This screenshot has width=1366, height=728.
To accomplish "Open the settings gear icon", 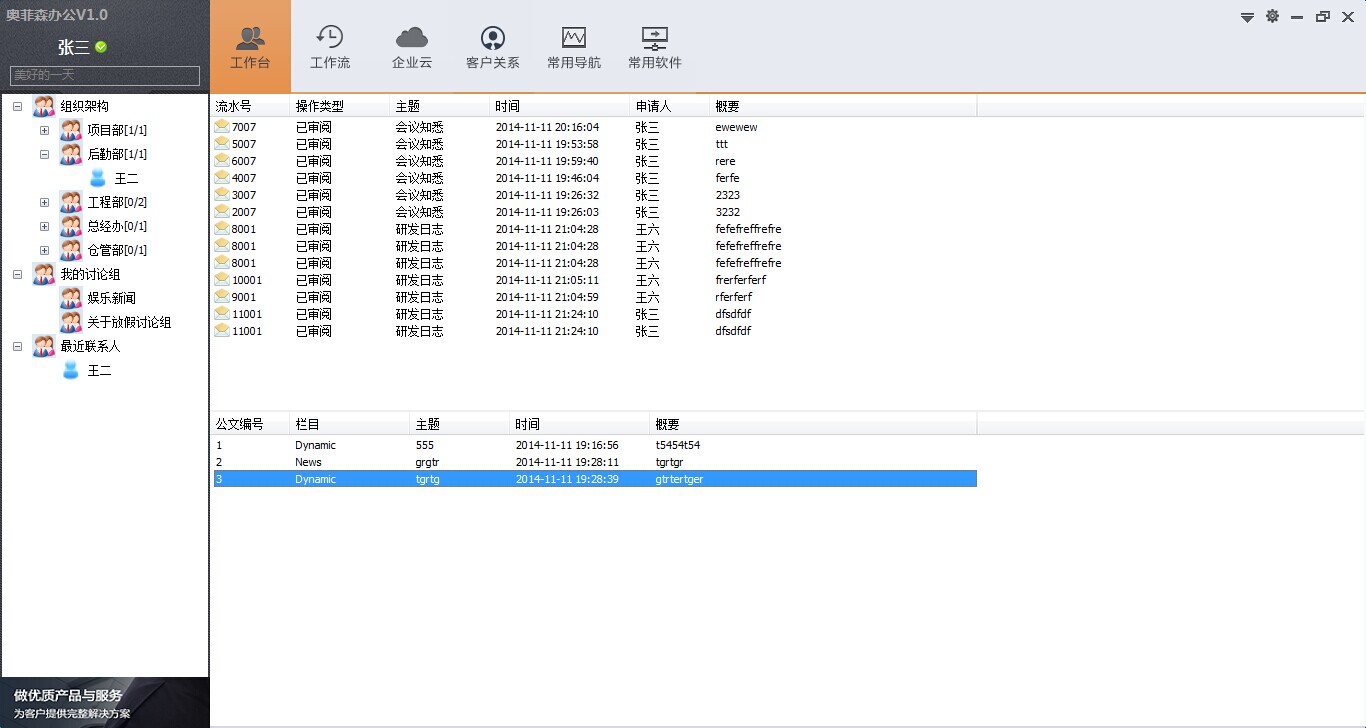I will click(x=1272, y=16).
